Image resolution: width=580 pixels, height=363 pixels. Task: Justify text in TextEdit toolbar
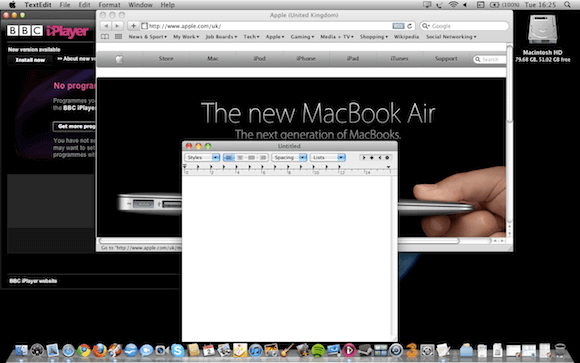point(252,158)
